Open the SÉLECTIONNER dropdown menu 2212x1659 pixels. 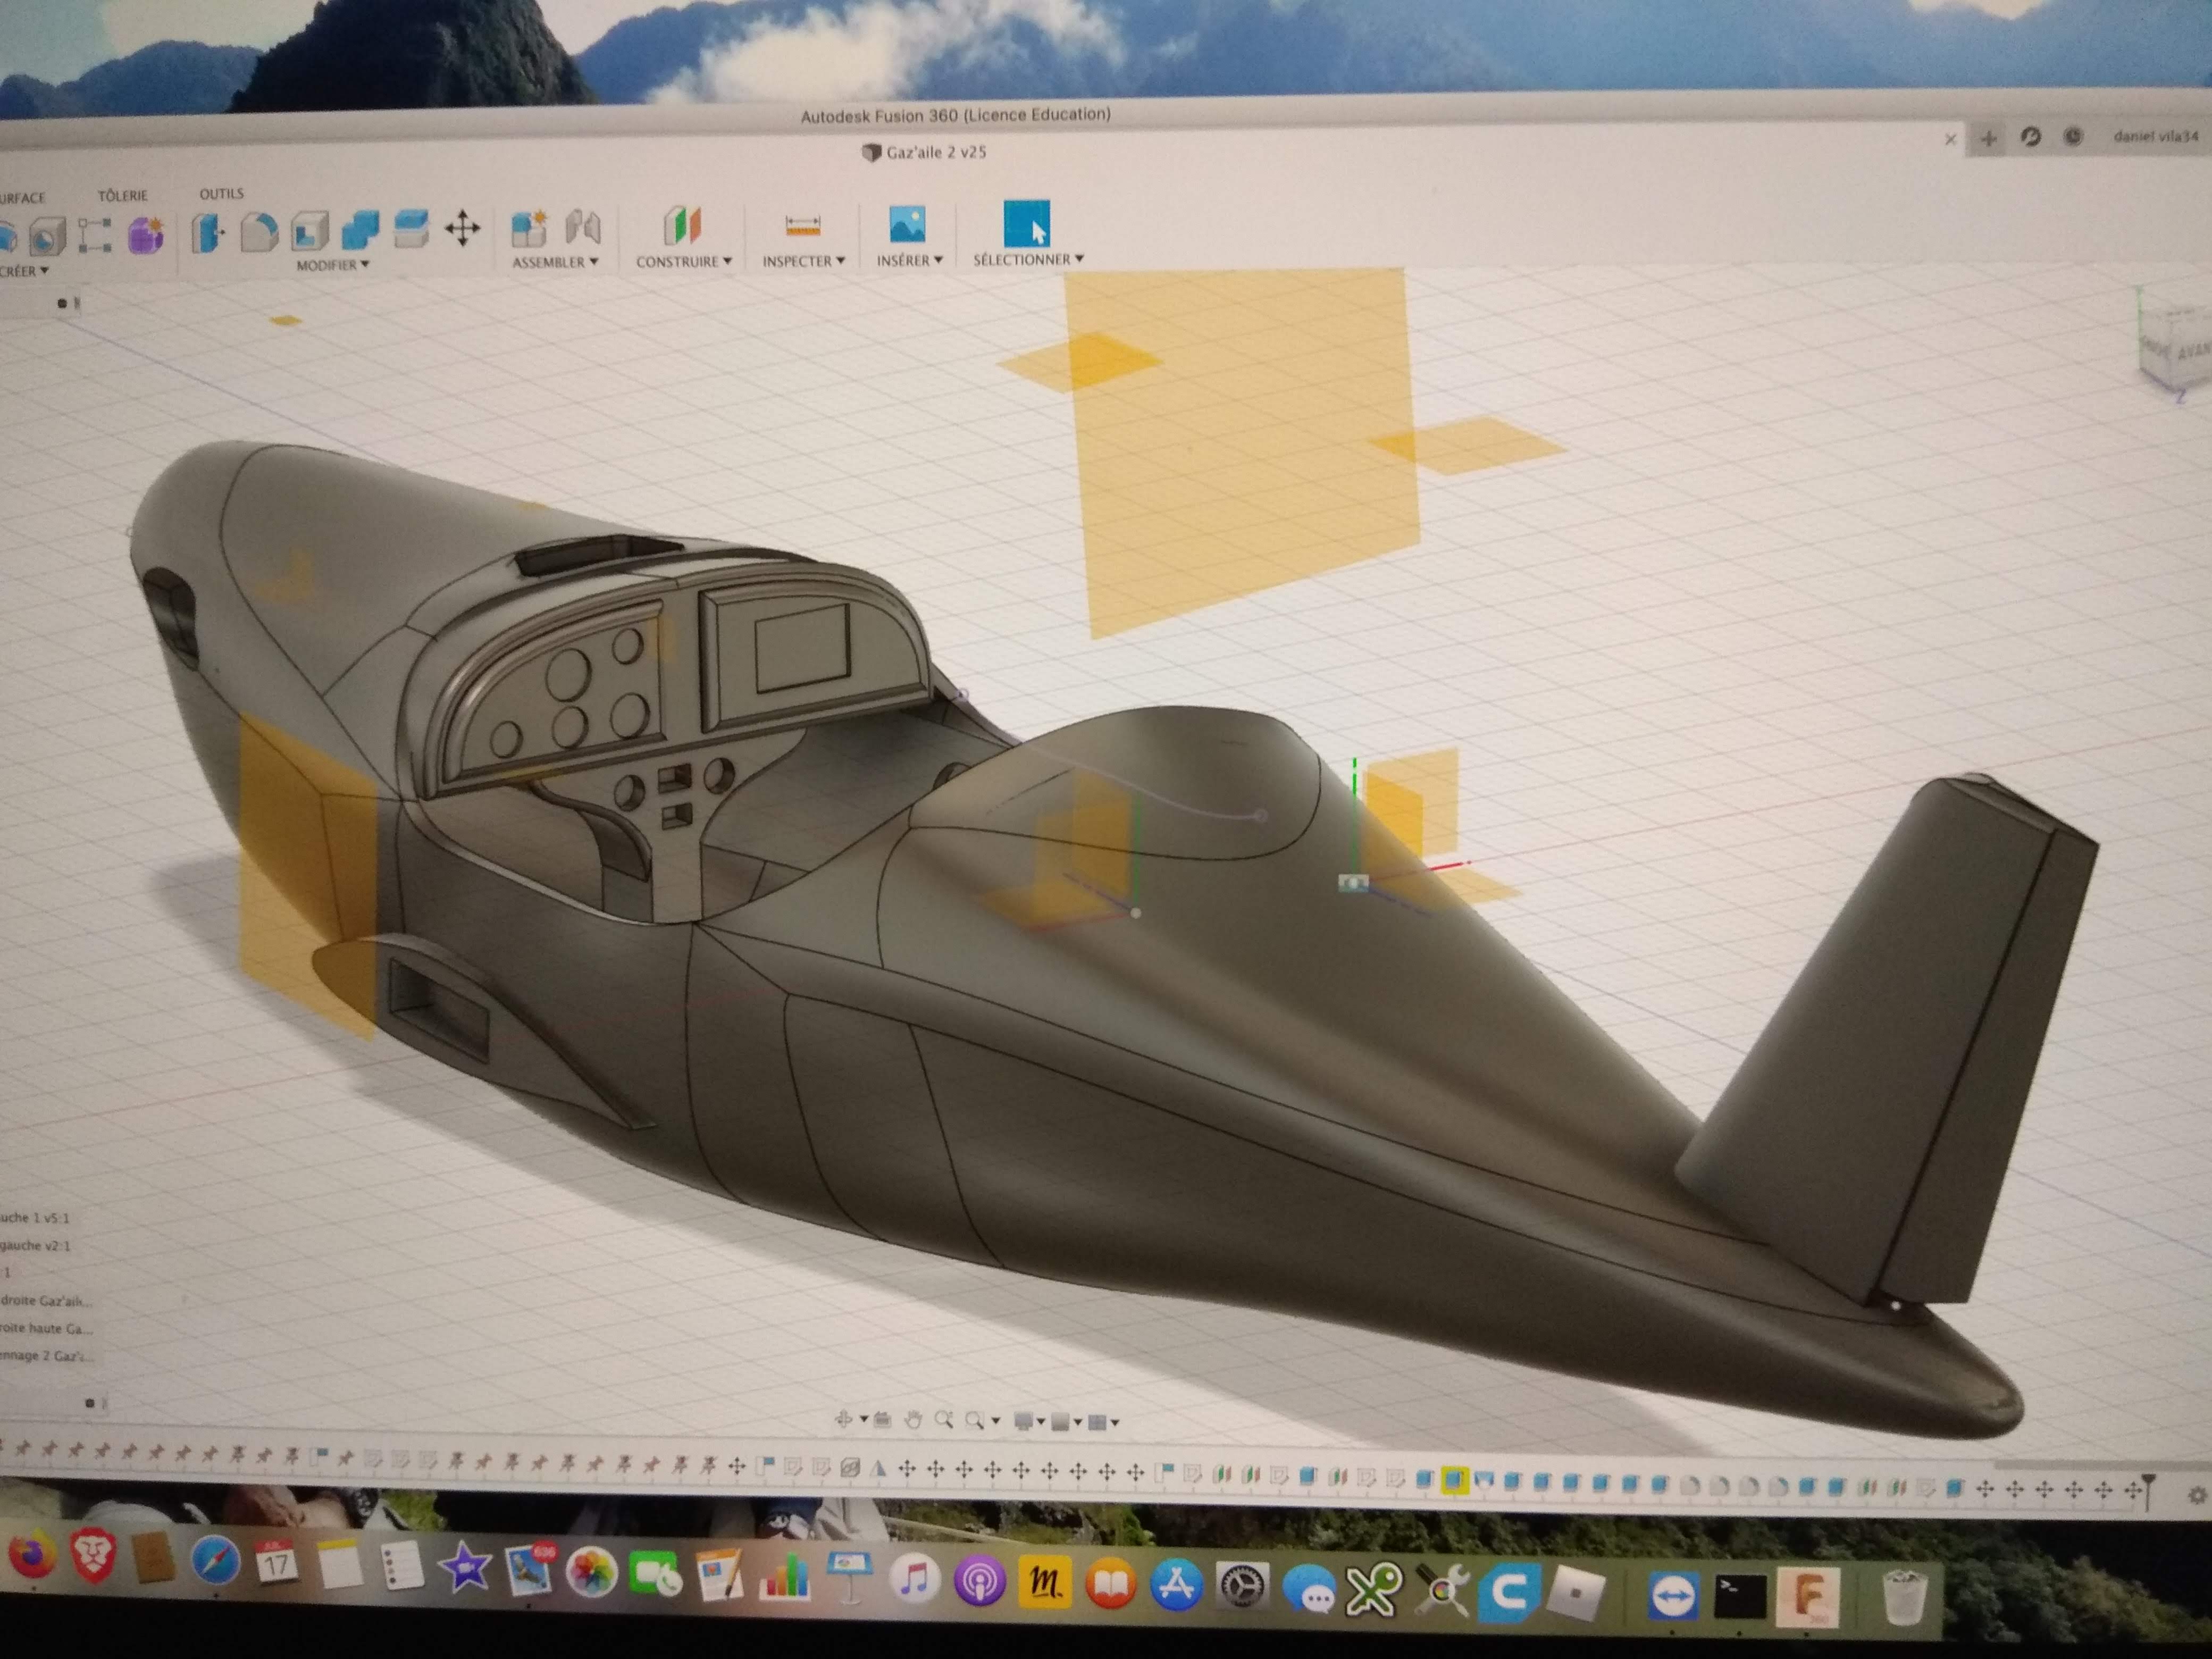tap(1028, 259)
